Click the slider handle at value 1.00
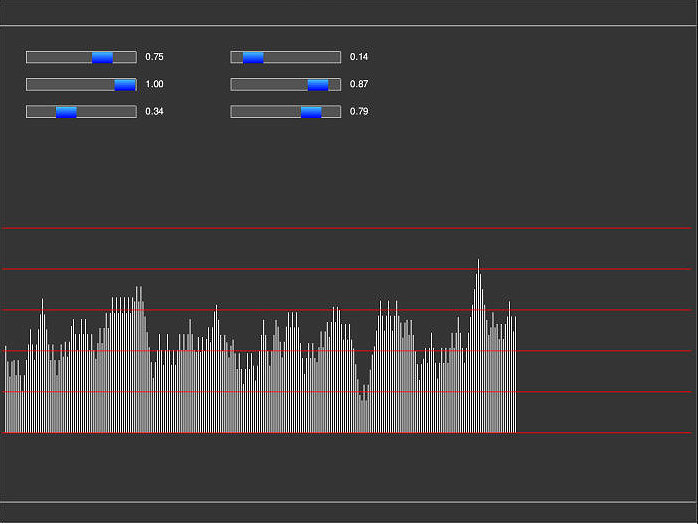The width and height of the screenshot is (698, 524). 125,85
